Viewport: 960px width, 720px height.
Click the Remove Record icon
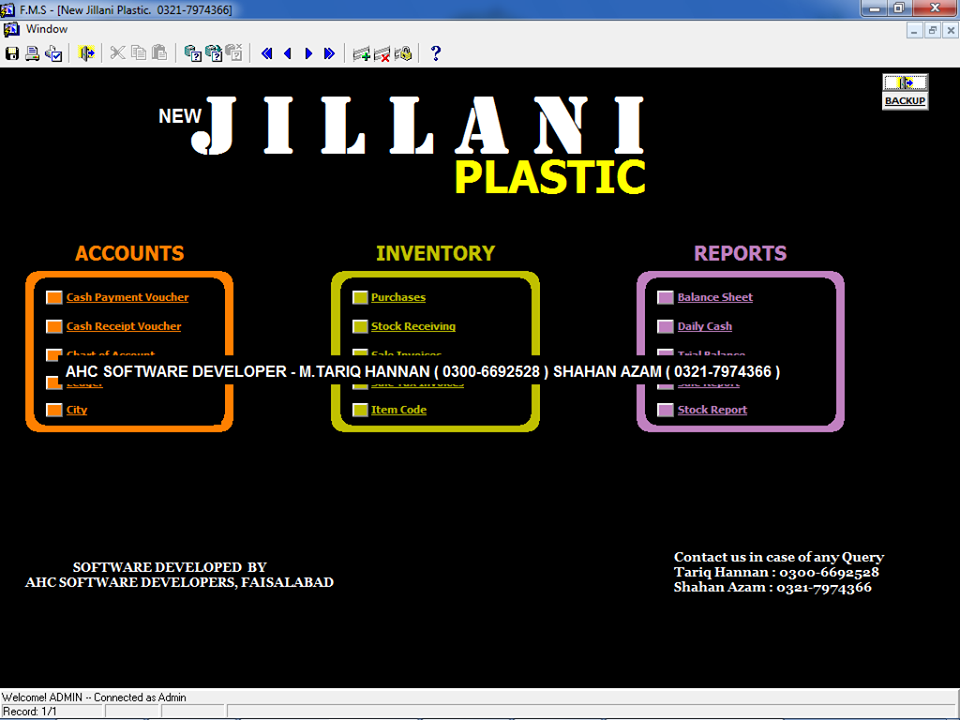pyautogui.click(x=382, y=53)
